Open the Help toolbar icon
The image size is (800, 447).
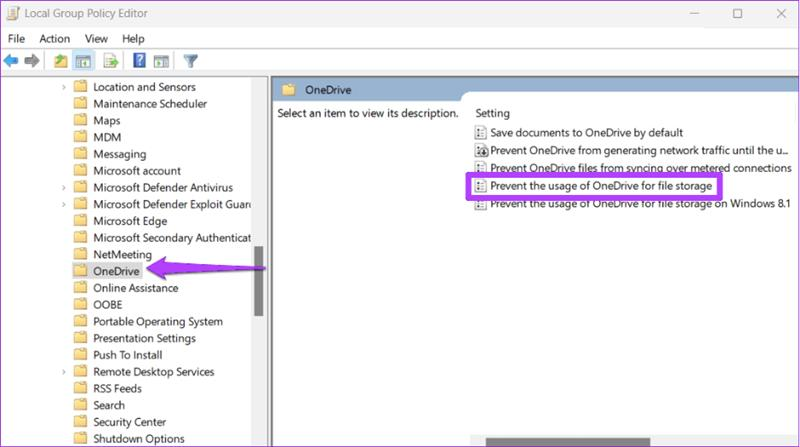(139, 61)
